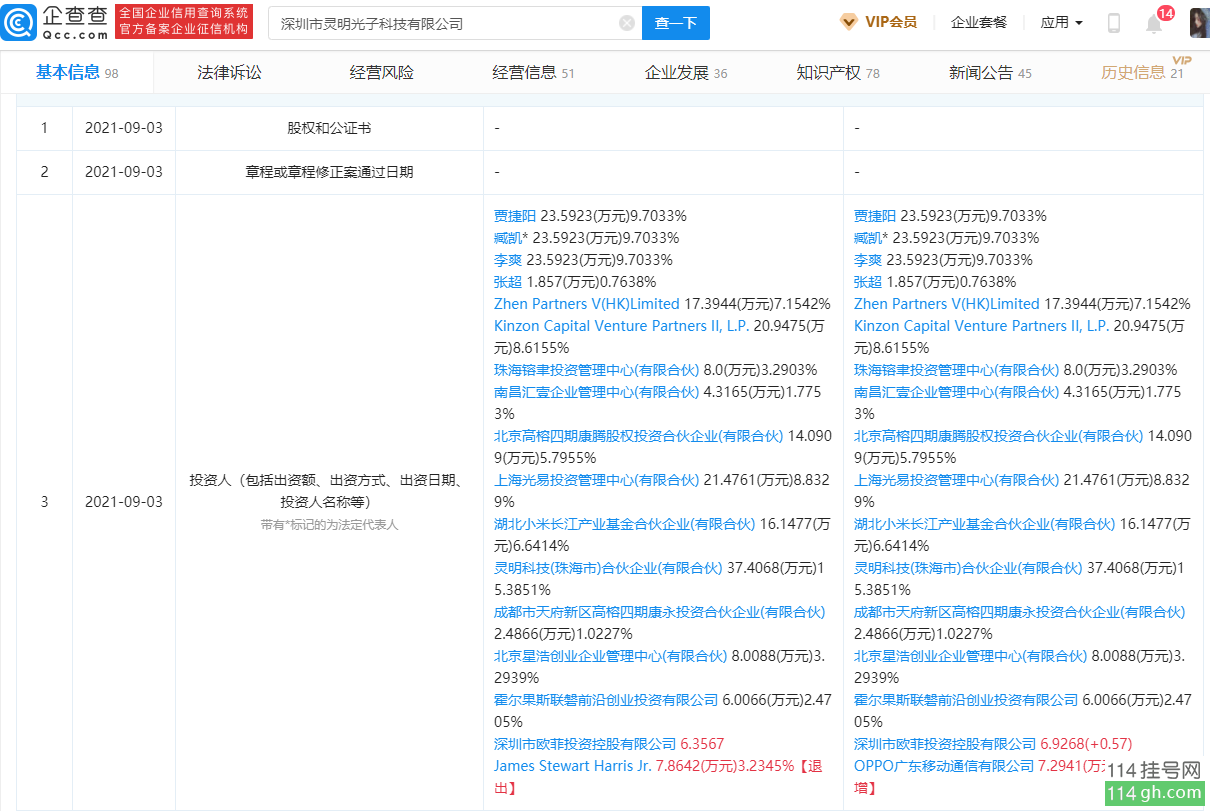Switch to the 基本信息 tab
This screenshot has height=811, width=1210.
(77, 72)
